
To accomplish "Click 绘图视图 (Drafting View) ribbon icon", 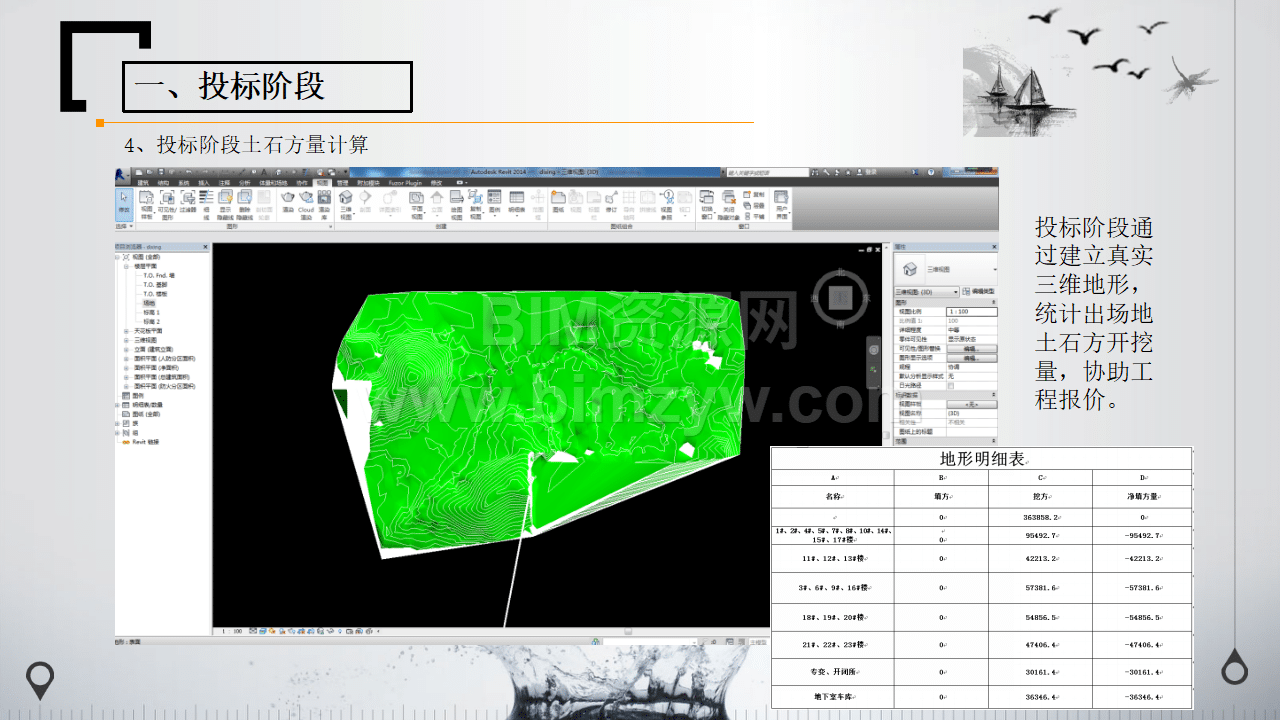I will [456, 205].
